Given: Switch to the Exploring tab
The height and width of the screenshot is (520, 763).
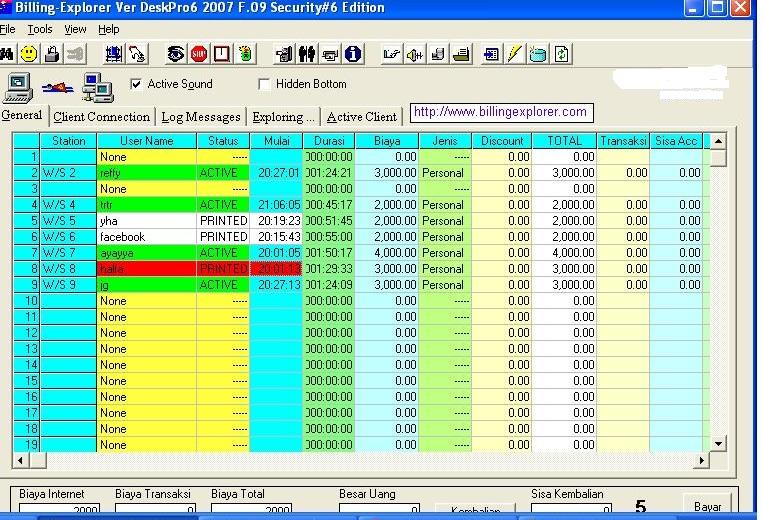Looking at the screenshot, I should pos(284,117).
